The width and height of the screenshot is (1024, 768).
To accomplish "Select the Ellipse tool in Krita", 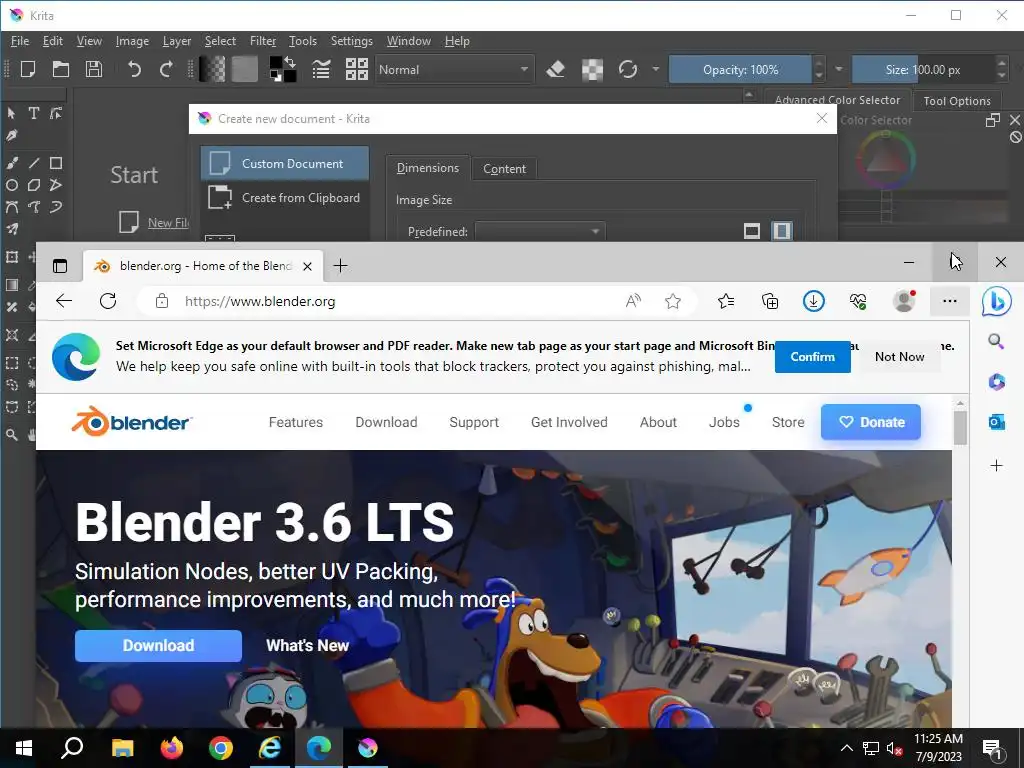I will pyautogui.click(x=11, y=185).
